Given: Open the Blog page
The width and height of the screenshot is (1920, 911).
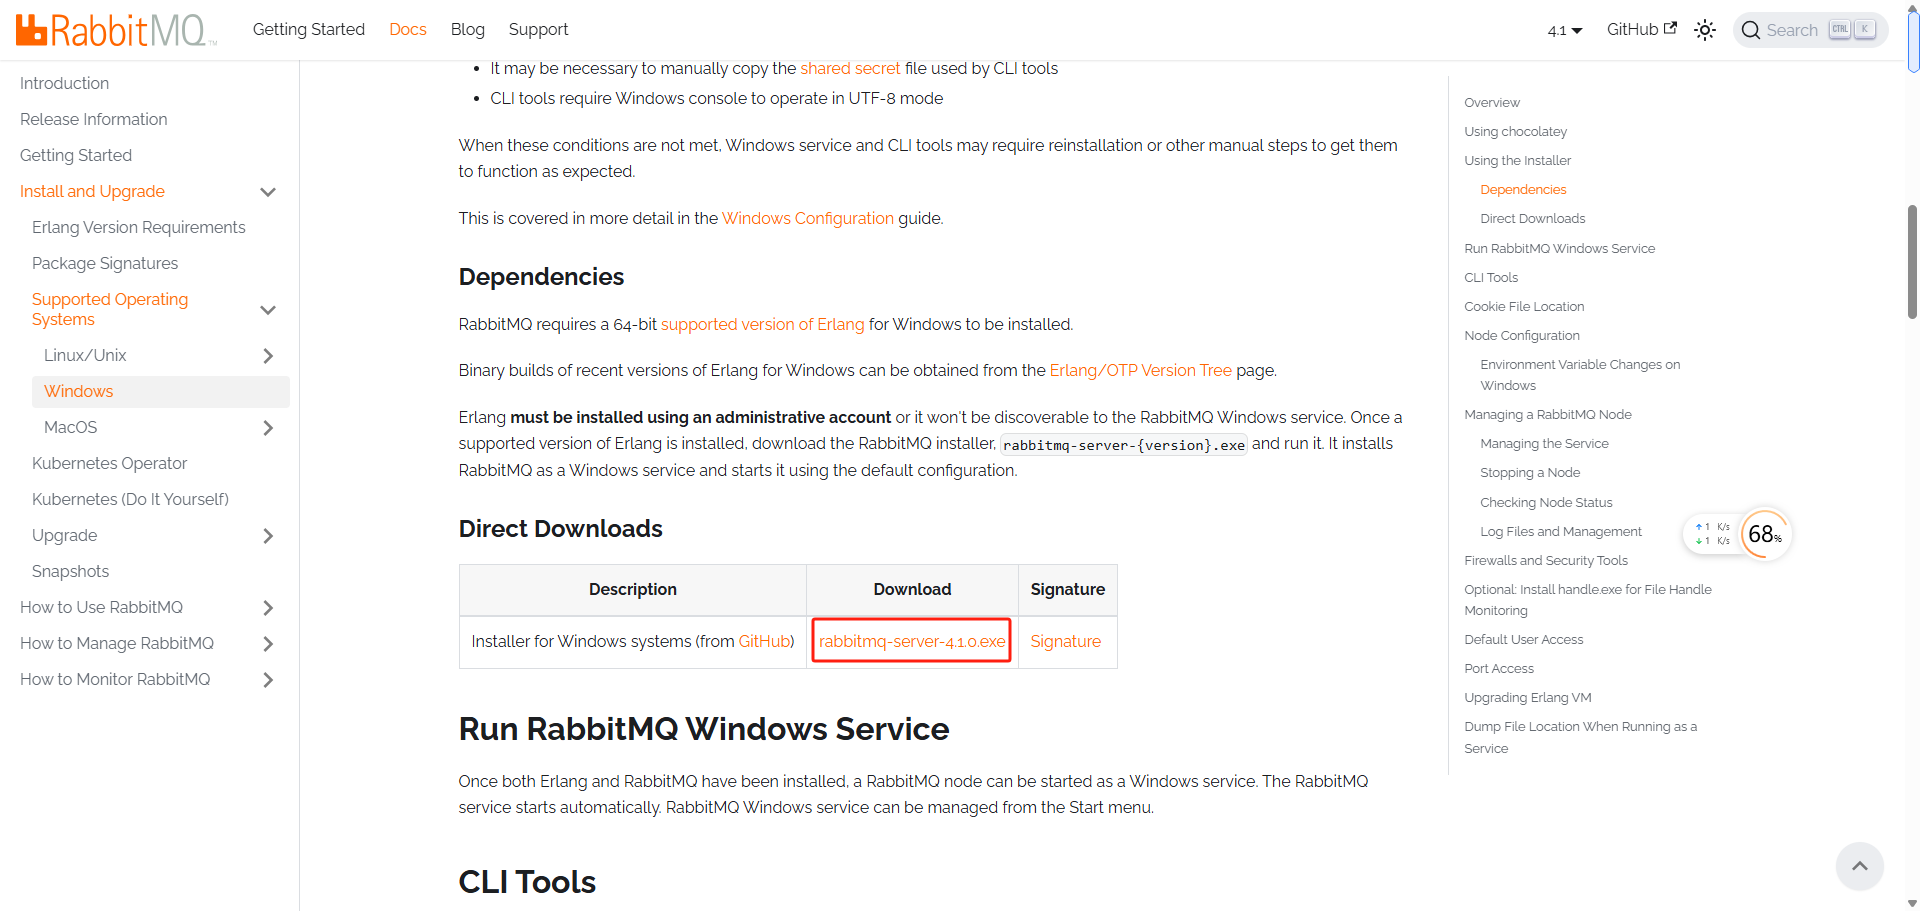Looking at the screenshot, I should (467, 29).
